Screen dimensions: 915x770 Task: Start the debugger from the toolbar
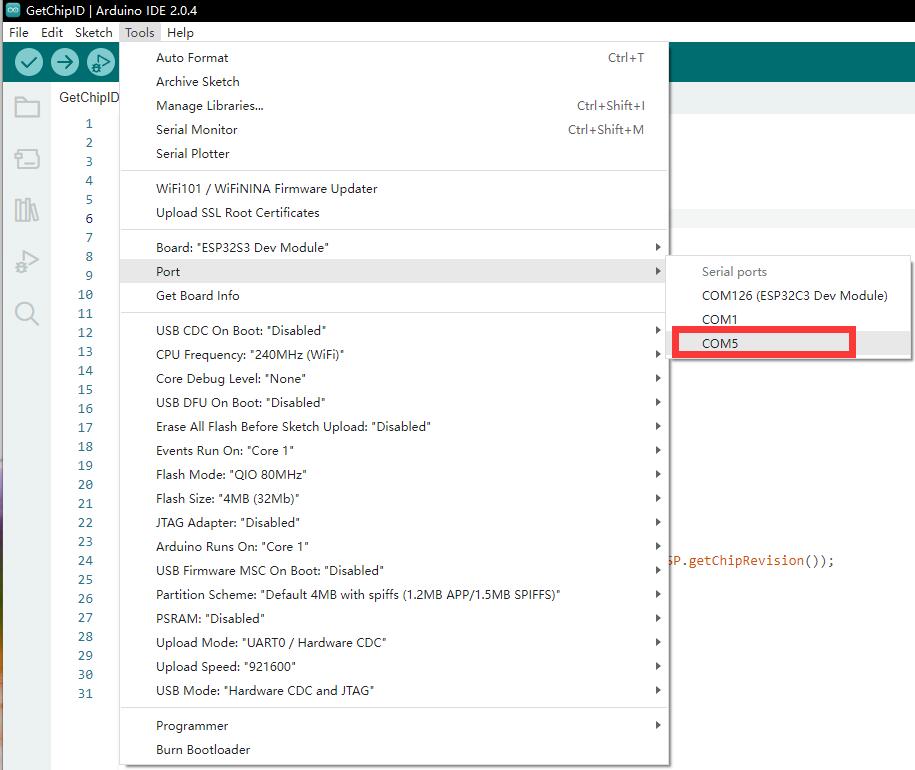(x=100, y=62)
